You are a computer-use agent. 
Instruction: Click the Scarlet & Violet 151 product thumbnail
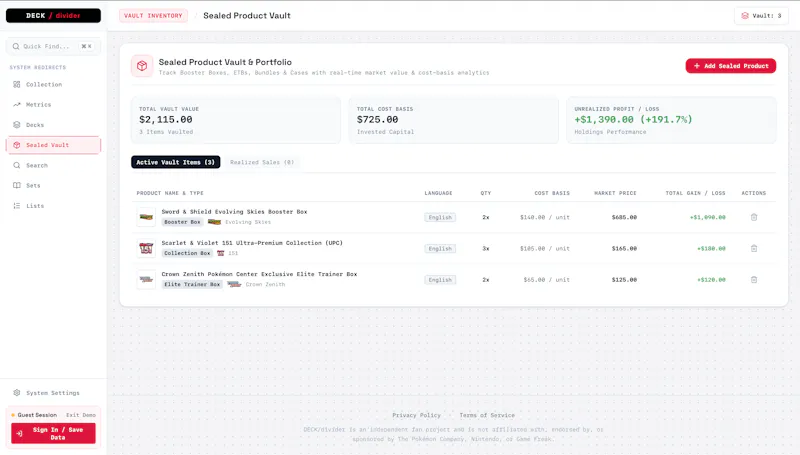pos(146,248)
